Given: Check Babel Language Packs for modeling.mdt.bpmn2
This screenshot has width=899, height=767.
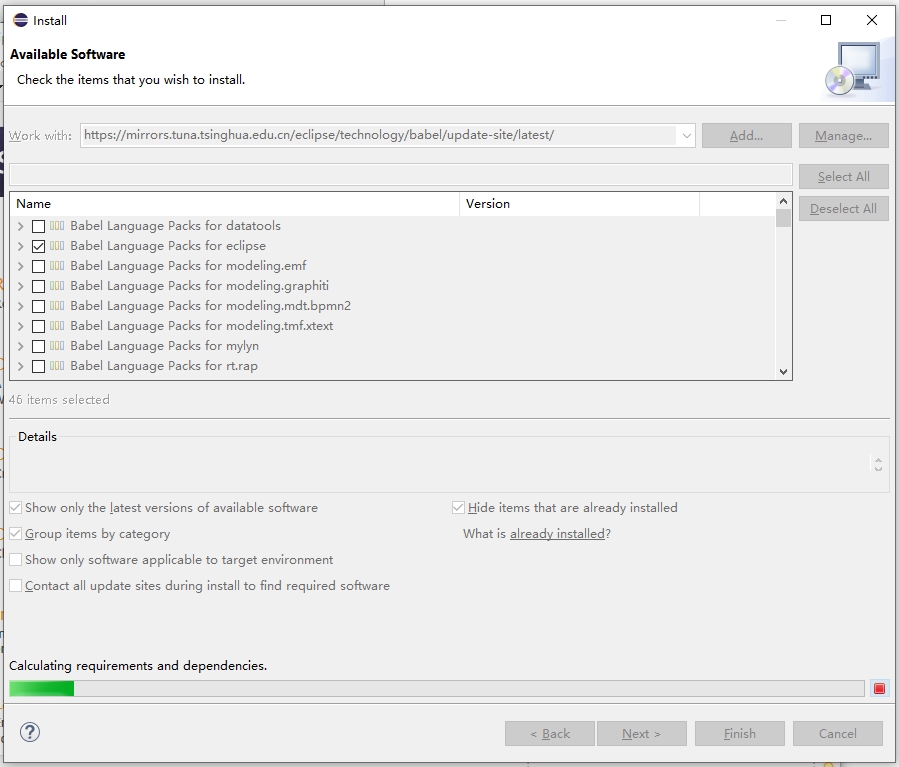Looking at the screenshot, I should (x=38, y=306).
